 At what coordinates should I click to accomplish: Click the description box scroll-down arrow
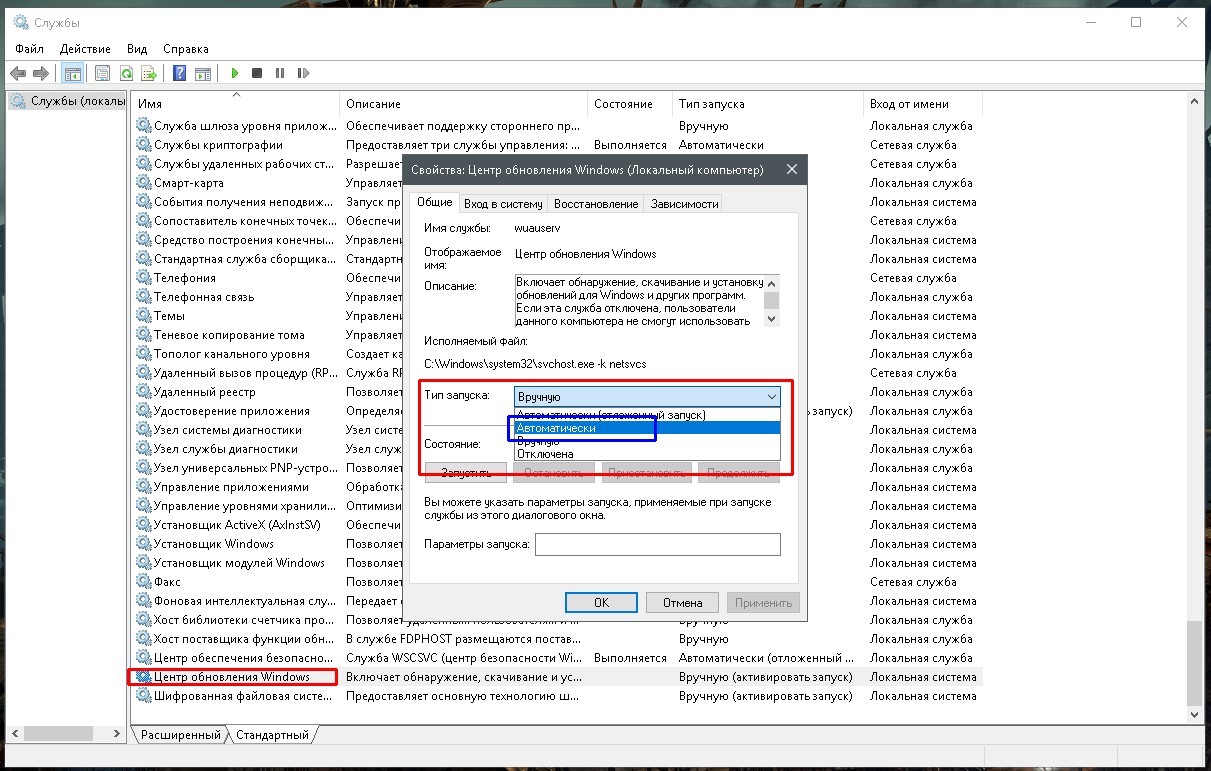[770, 319]
